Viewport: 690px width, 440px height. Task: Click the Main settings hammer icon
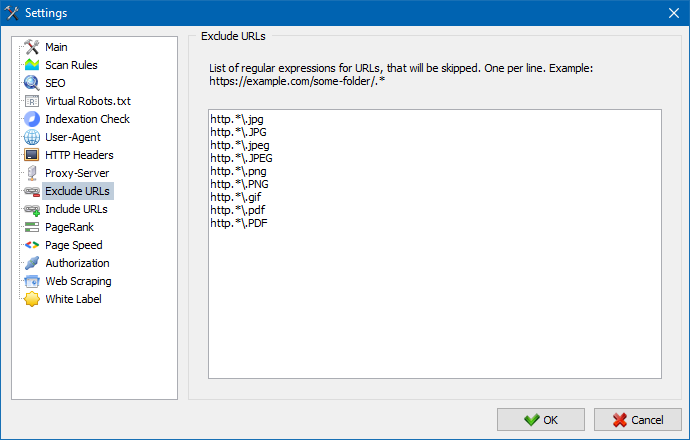32,47
